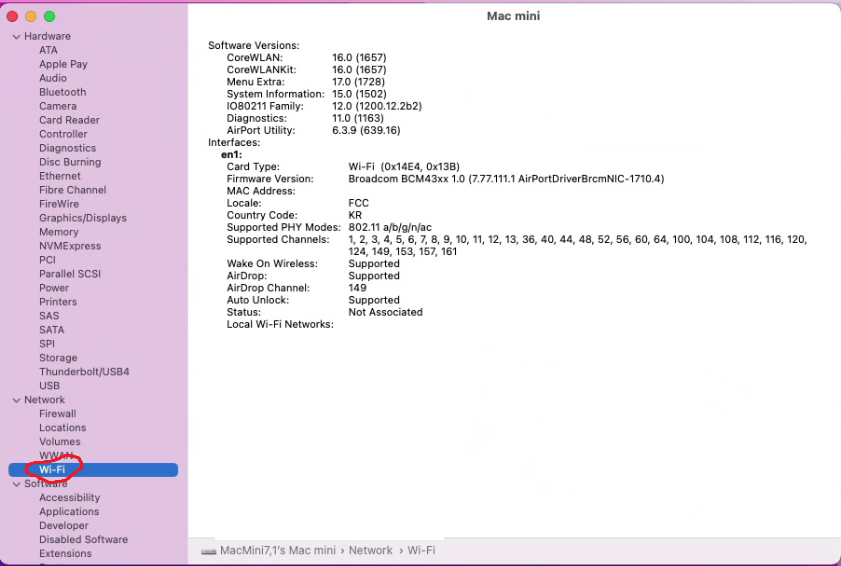841x566 pixels.
Task: Collapse the Software section chevron
Action: 17,484
